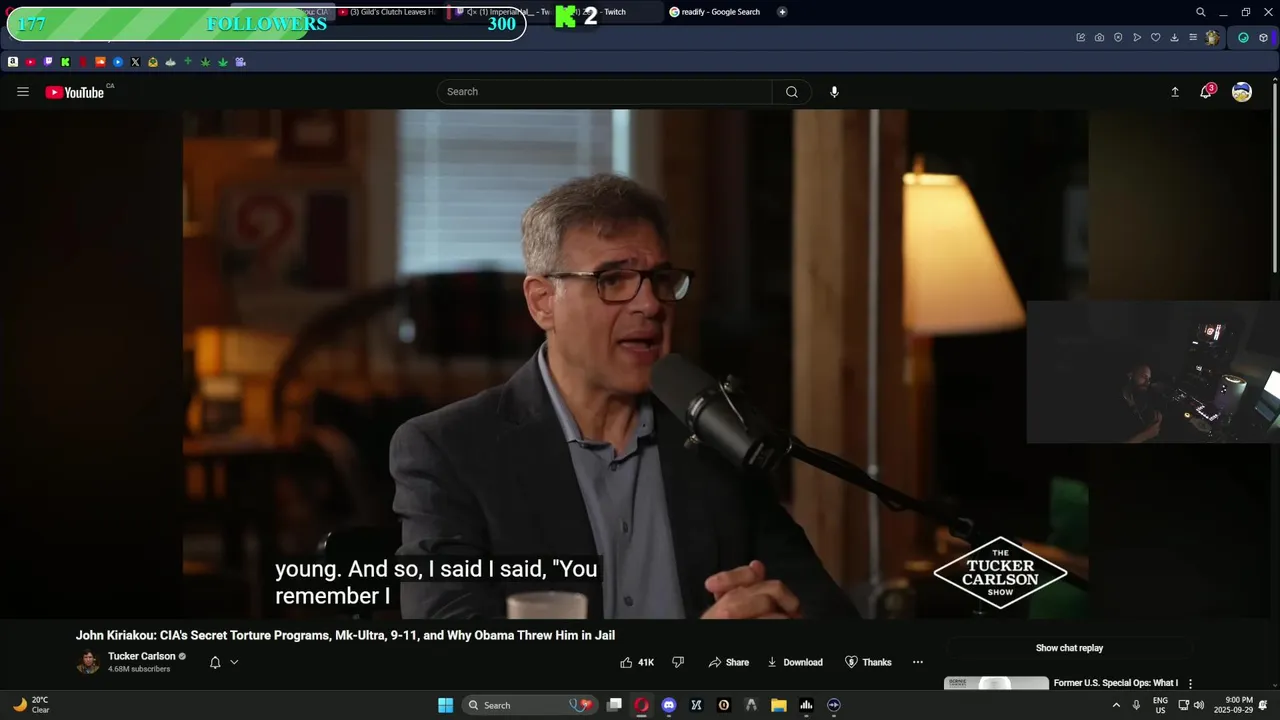Open the Twitch bookmark in bookmarks bar

coord(48,62)
